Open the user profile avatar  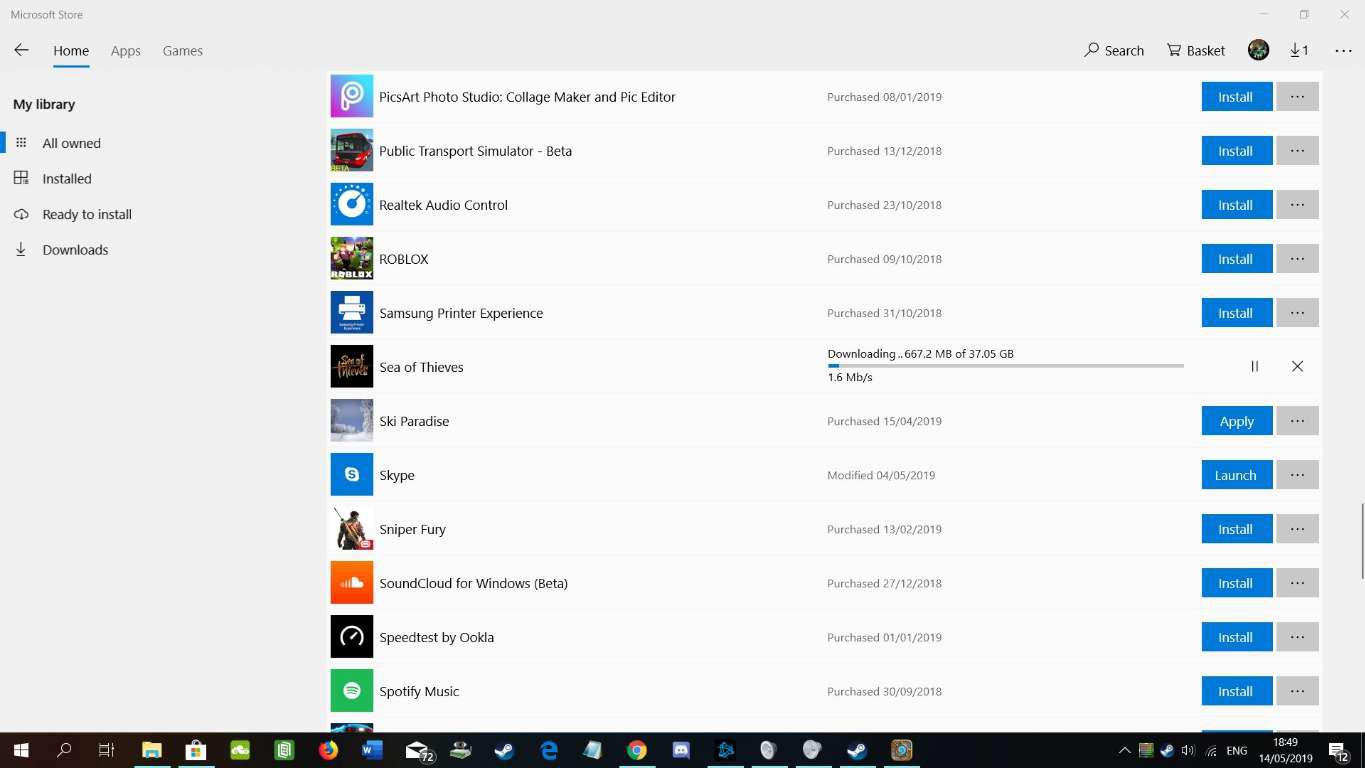point(1258,50)
